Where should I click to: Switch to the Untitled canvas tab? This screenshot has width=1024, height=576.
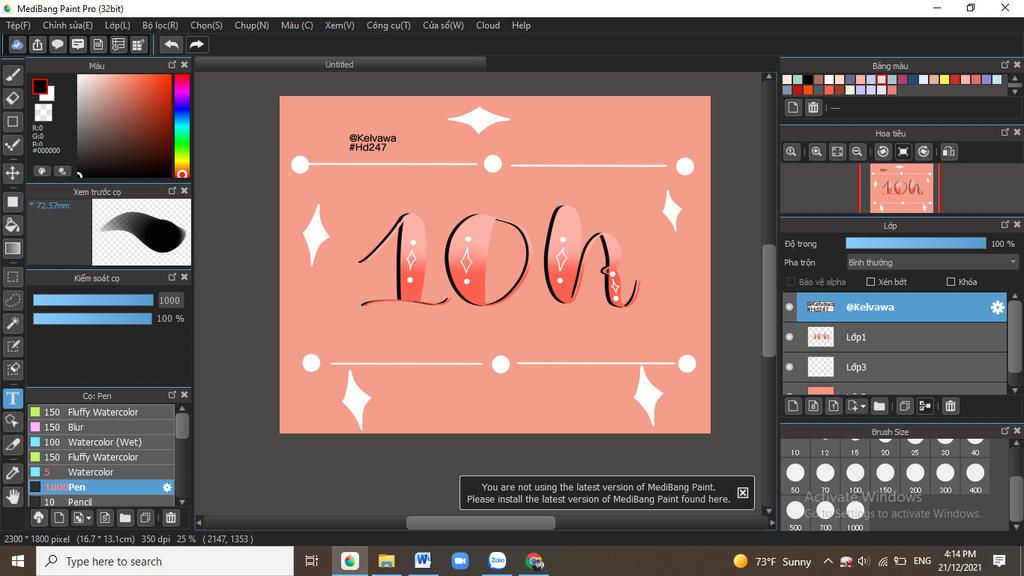[340, 64]
